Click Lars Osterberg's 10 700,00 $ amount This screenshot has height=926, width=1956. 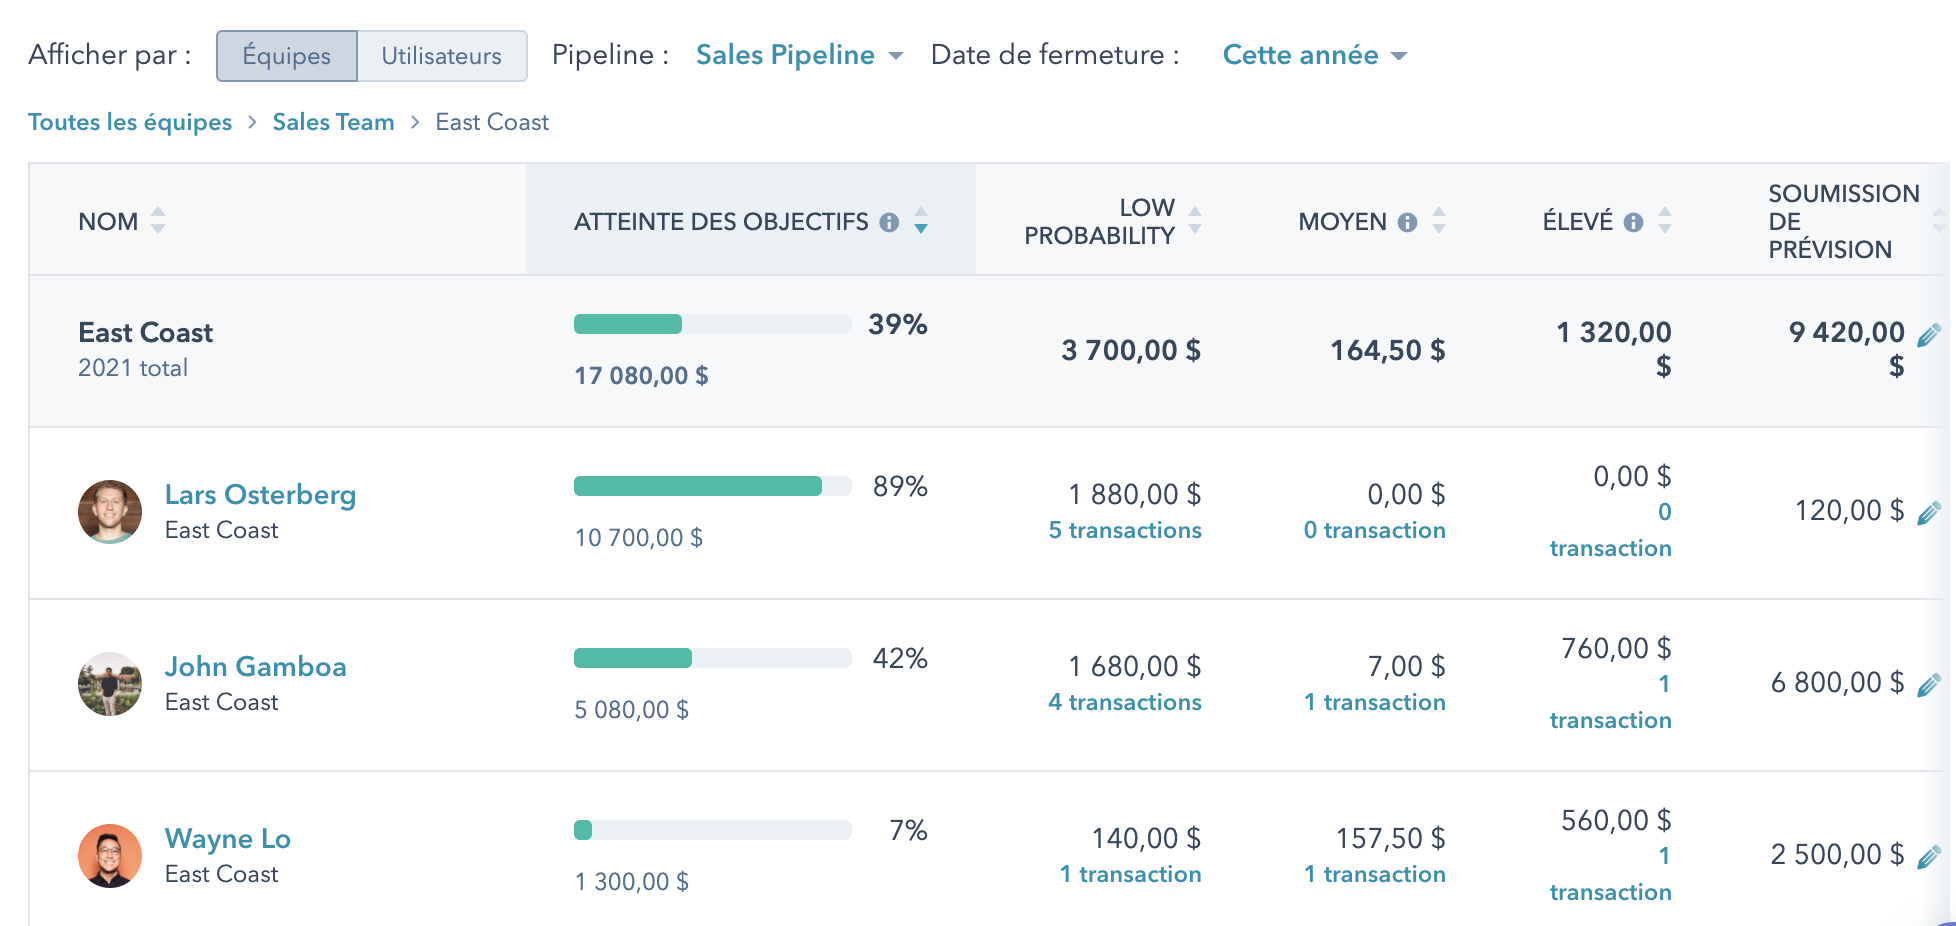click(638, 538)
